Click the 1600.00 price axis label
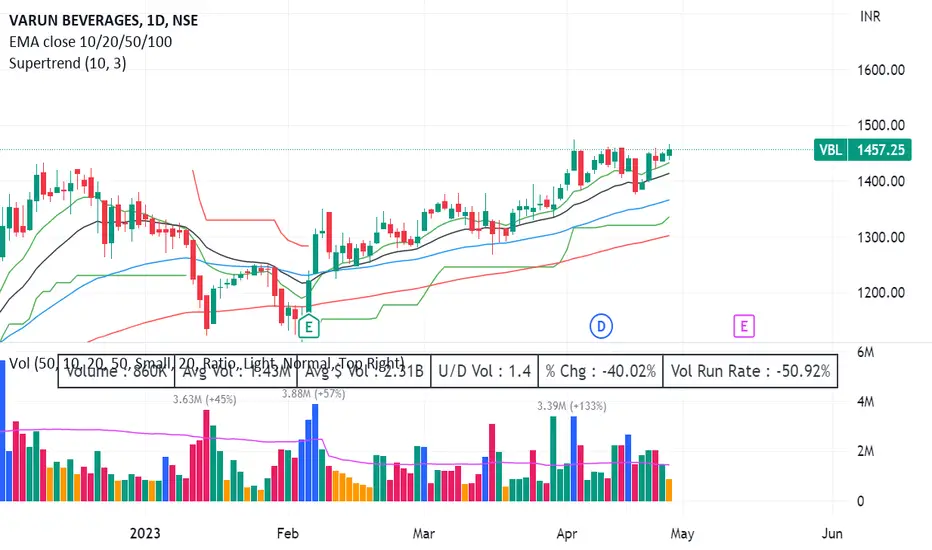932x550 pixels. pyautogui.click(x=881, y=70)
